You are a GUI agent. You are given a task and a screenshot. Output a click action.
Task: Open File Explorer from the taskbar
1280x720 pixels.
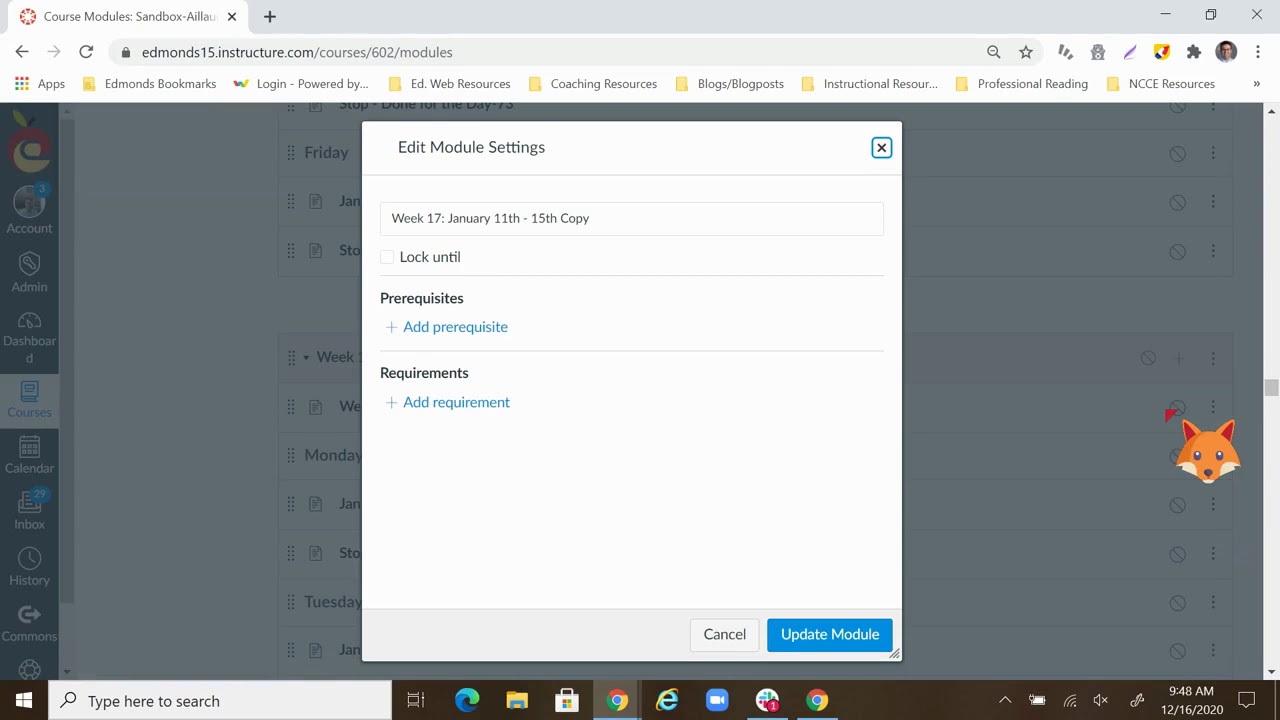pos(517,700)
